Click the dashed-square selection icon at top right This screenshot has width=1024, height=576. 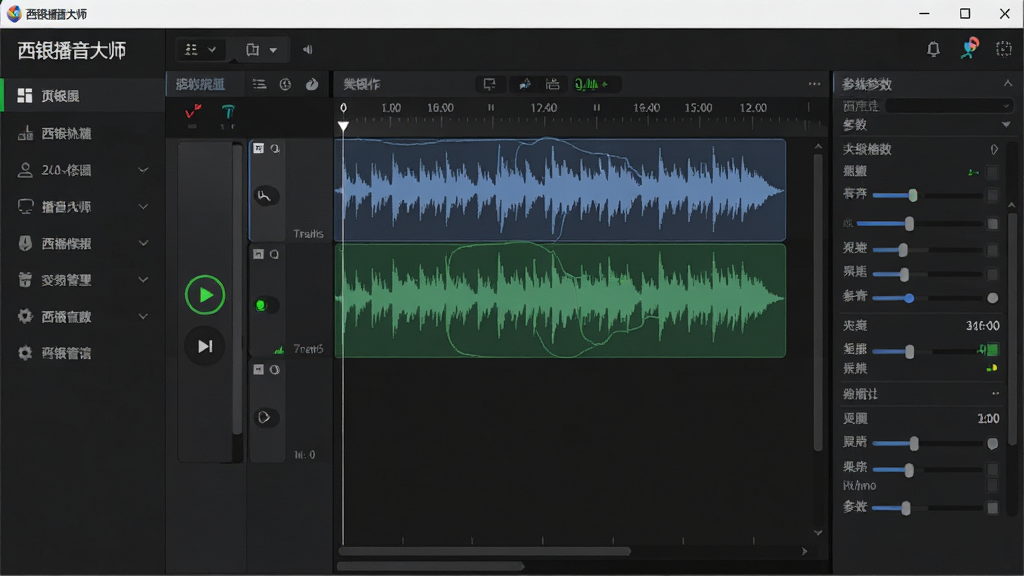pos(1003,49)
